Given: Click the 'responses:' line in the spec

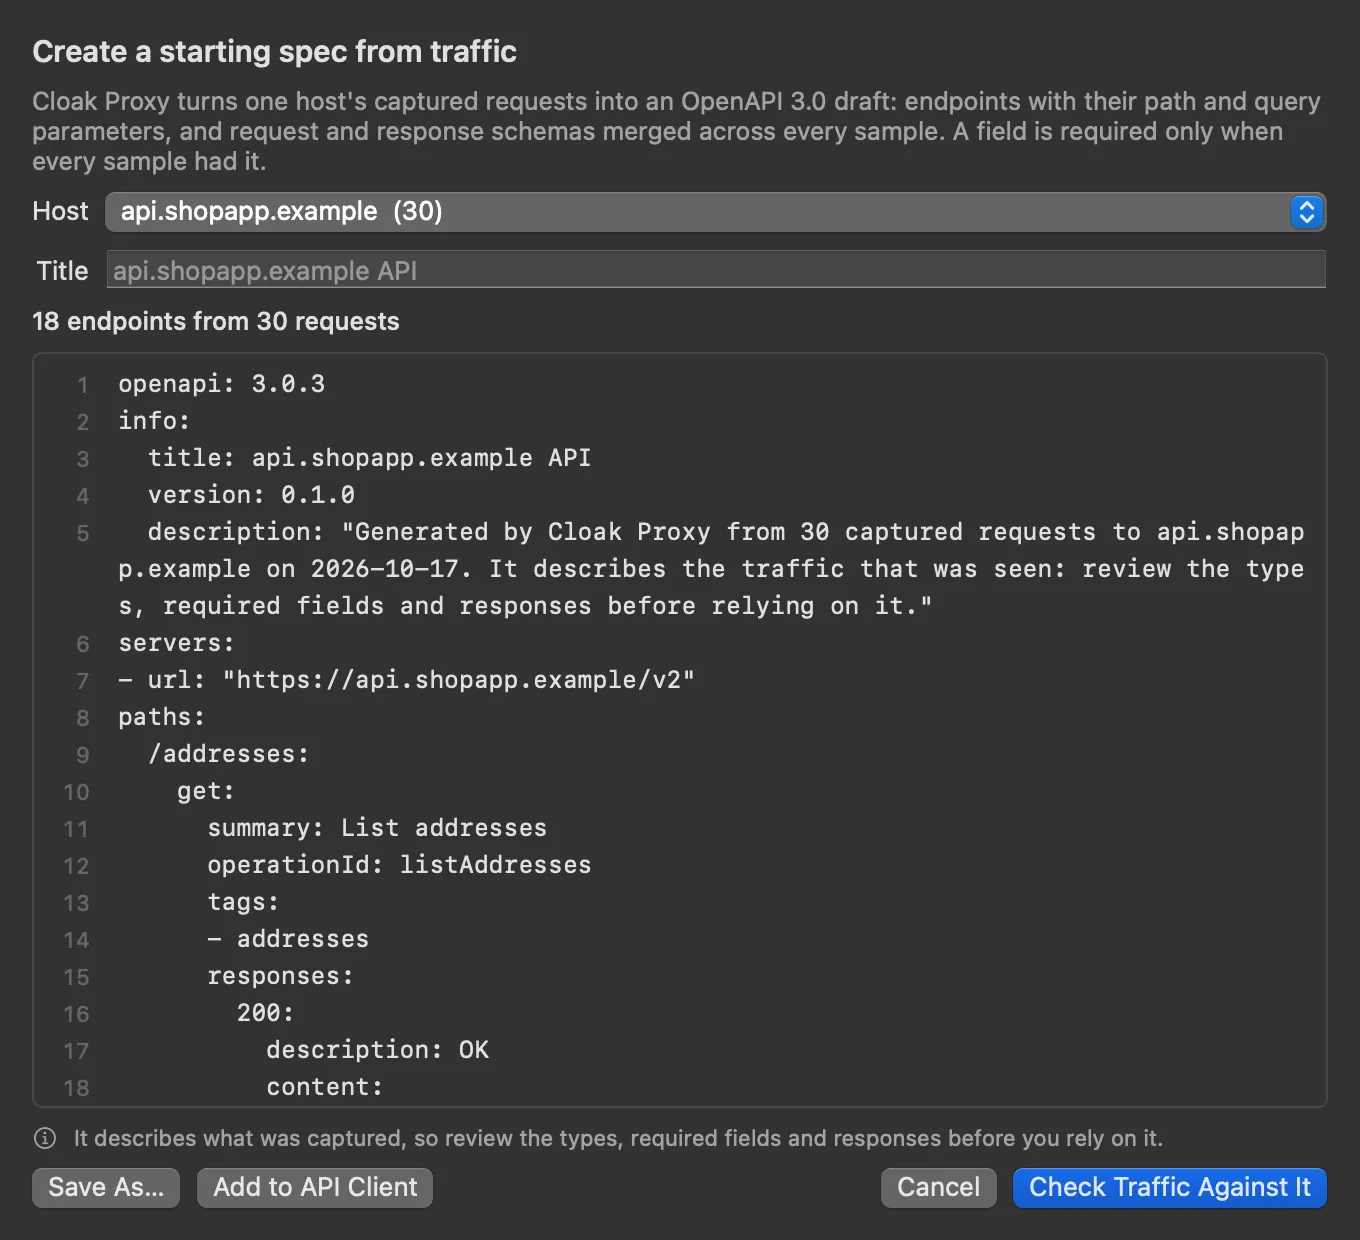Looking at the screenshot, I should (x=280, y=976).
